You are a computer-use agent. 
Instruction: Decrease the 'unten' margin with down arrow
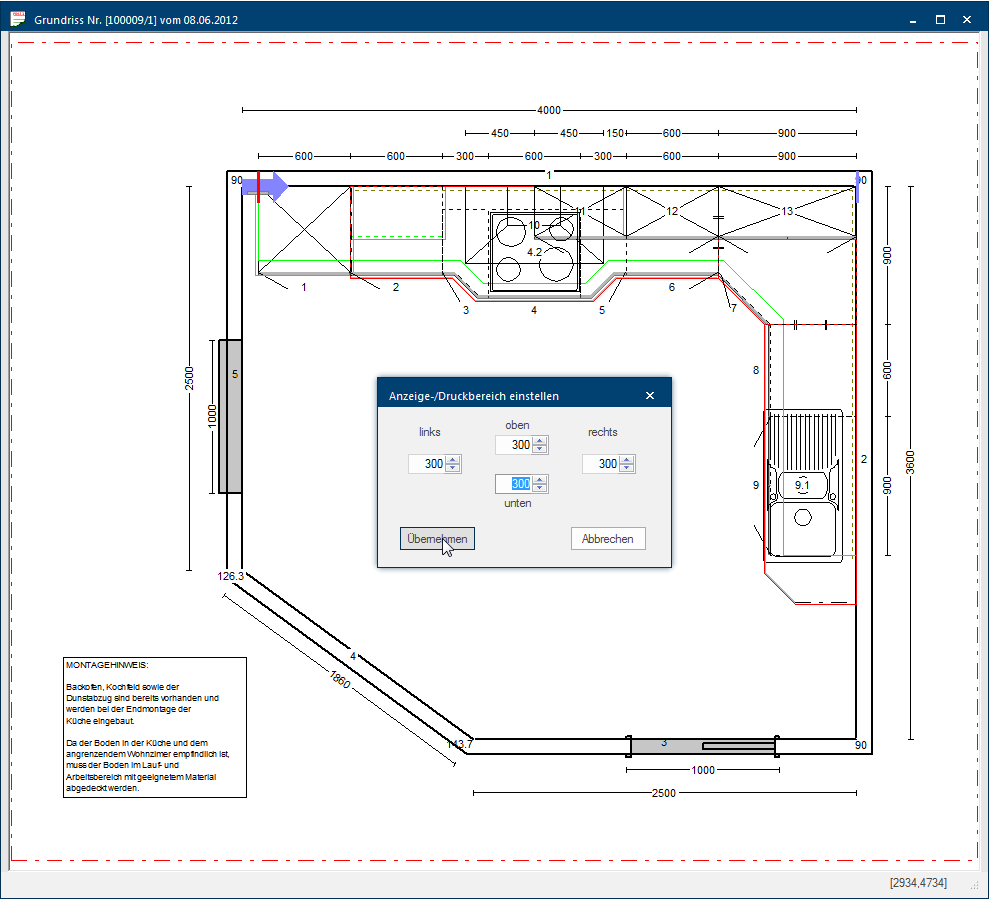point(540,488)
